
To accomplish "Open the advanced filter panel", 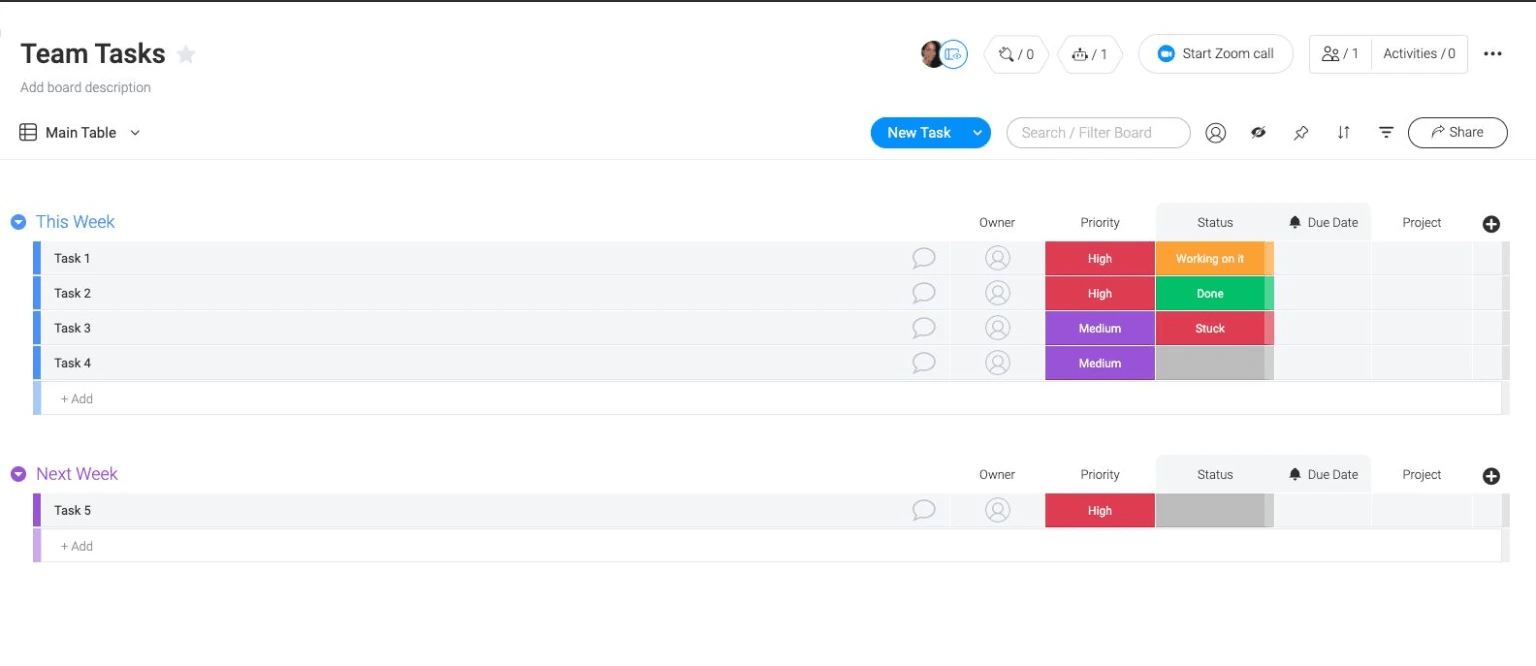I will click(x=1386, y=132).
